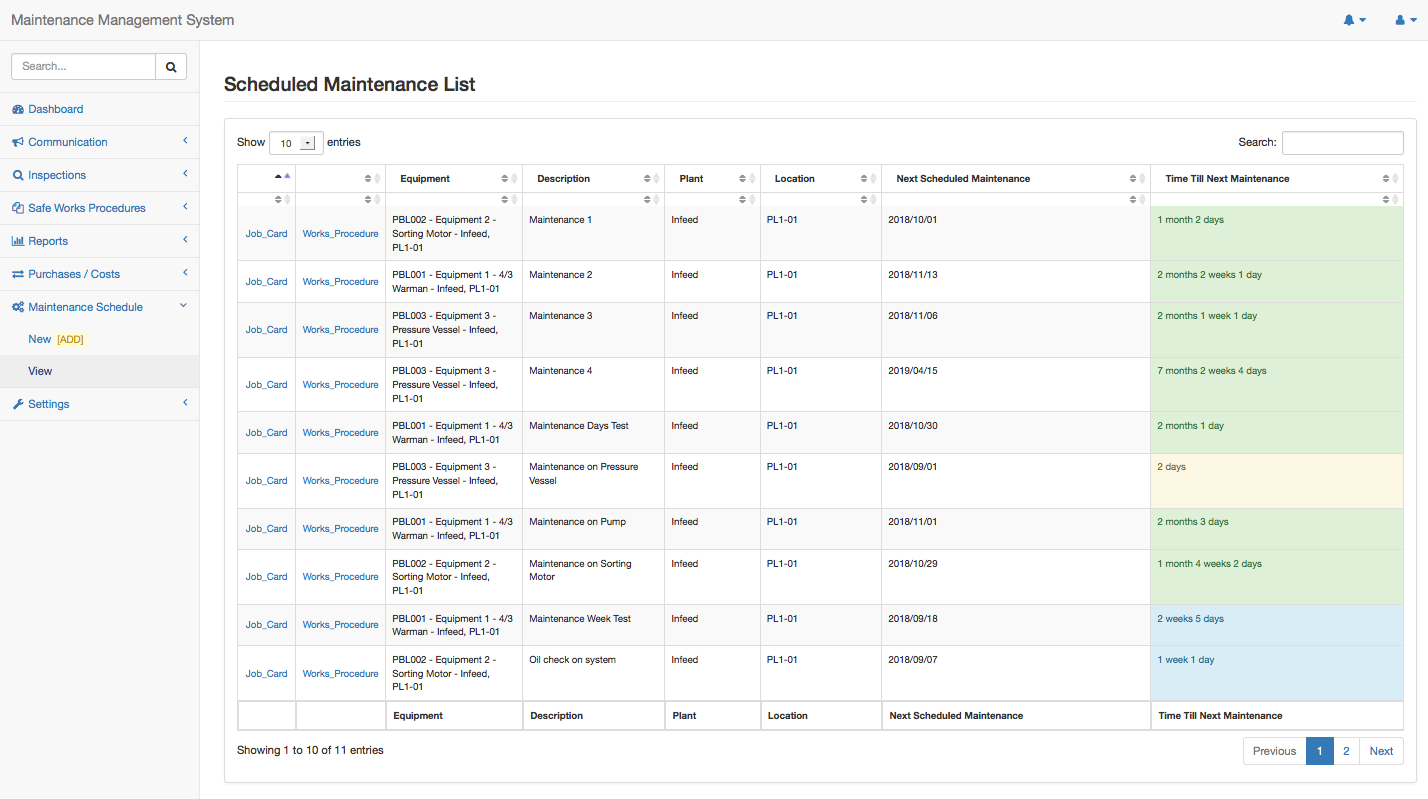
Task: Click the Next pagination button
Action: coord(1381,751)
